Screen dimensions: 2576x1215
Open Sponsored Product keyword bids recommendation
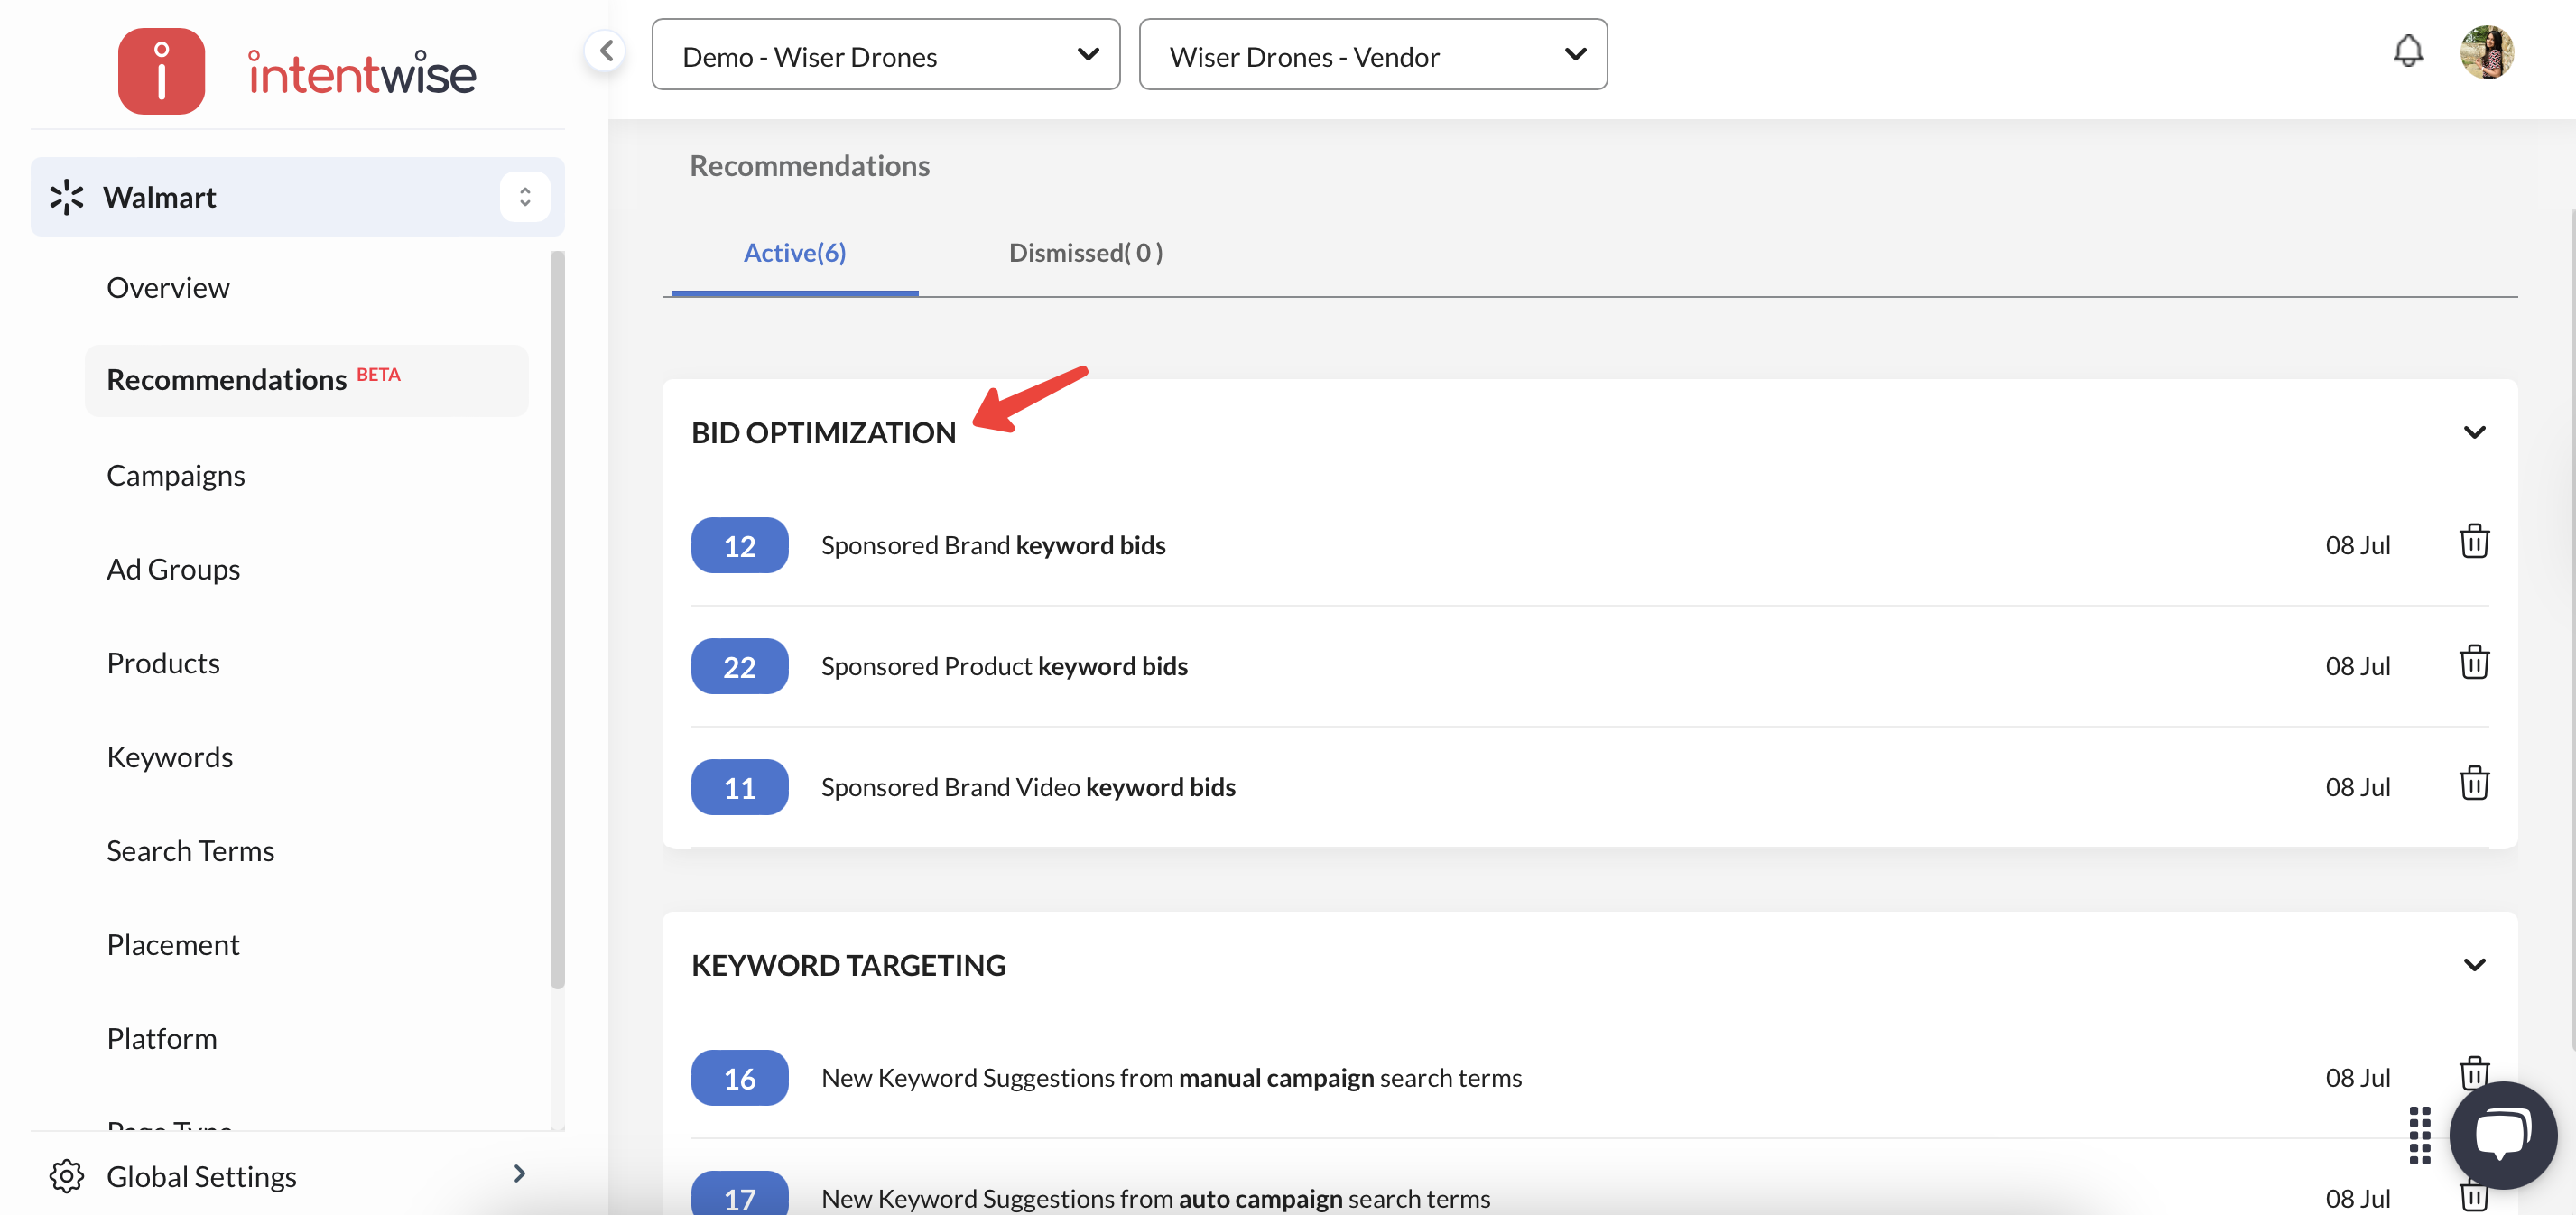[1004, 667]
